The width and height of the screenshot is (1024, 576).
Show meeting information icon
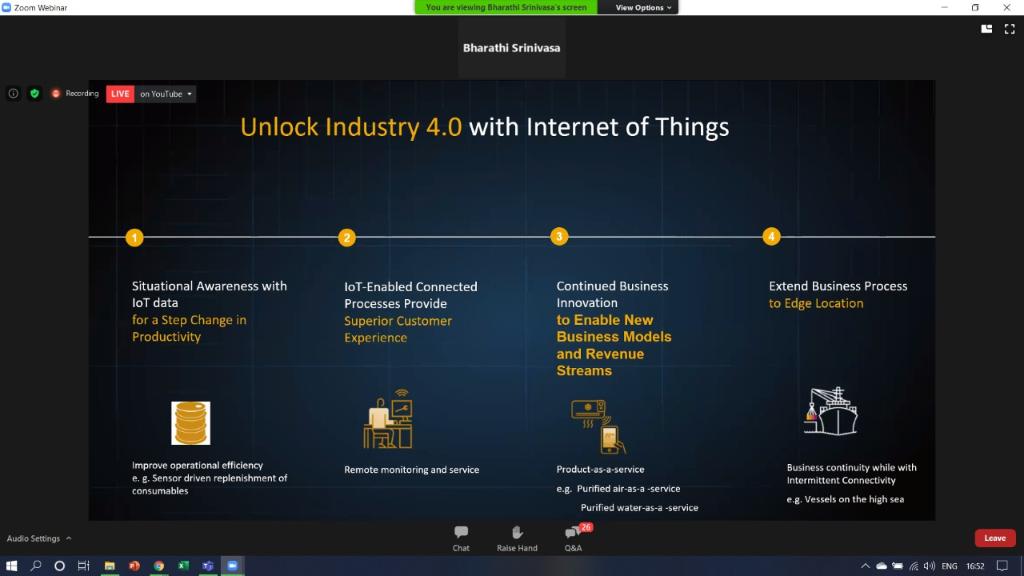[x=13, y=93]
